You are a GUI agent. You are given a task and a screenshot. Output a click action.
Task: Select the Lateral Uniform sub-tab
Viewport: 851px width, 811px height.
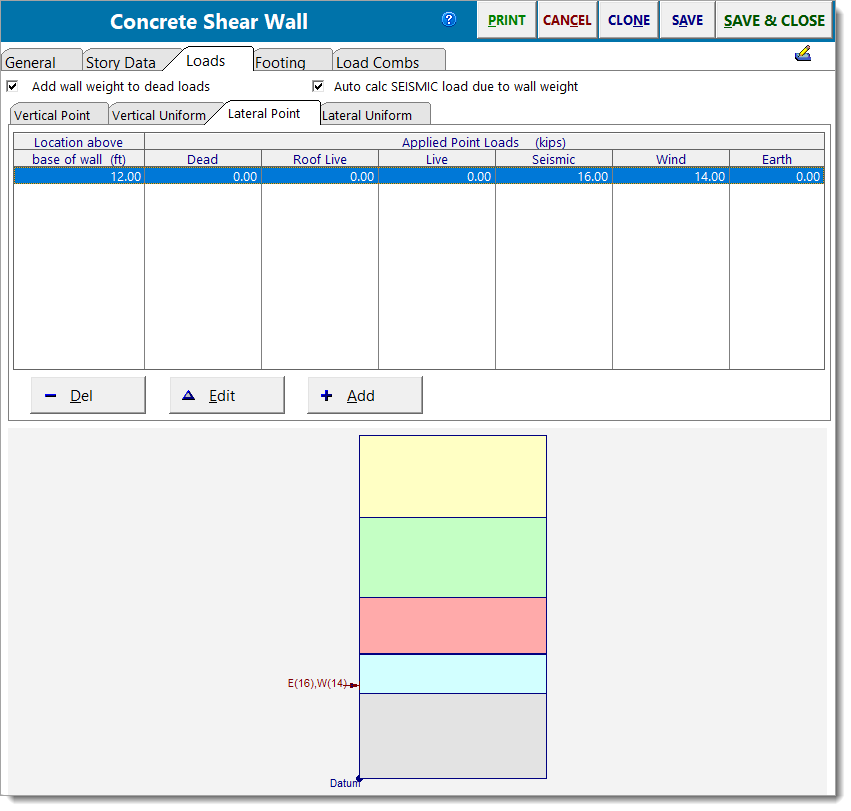[374, 114]
